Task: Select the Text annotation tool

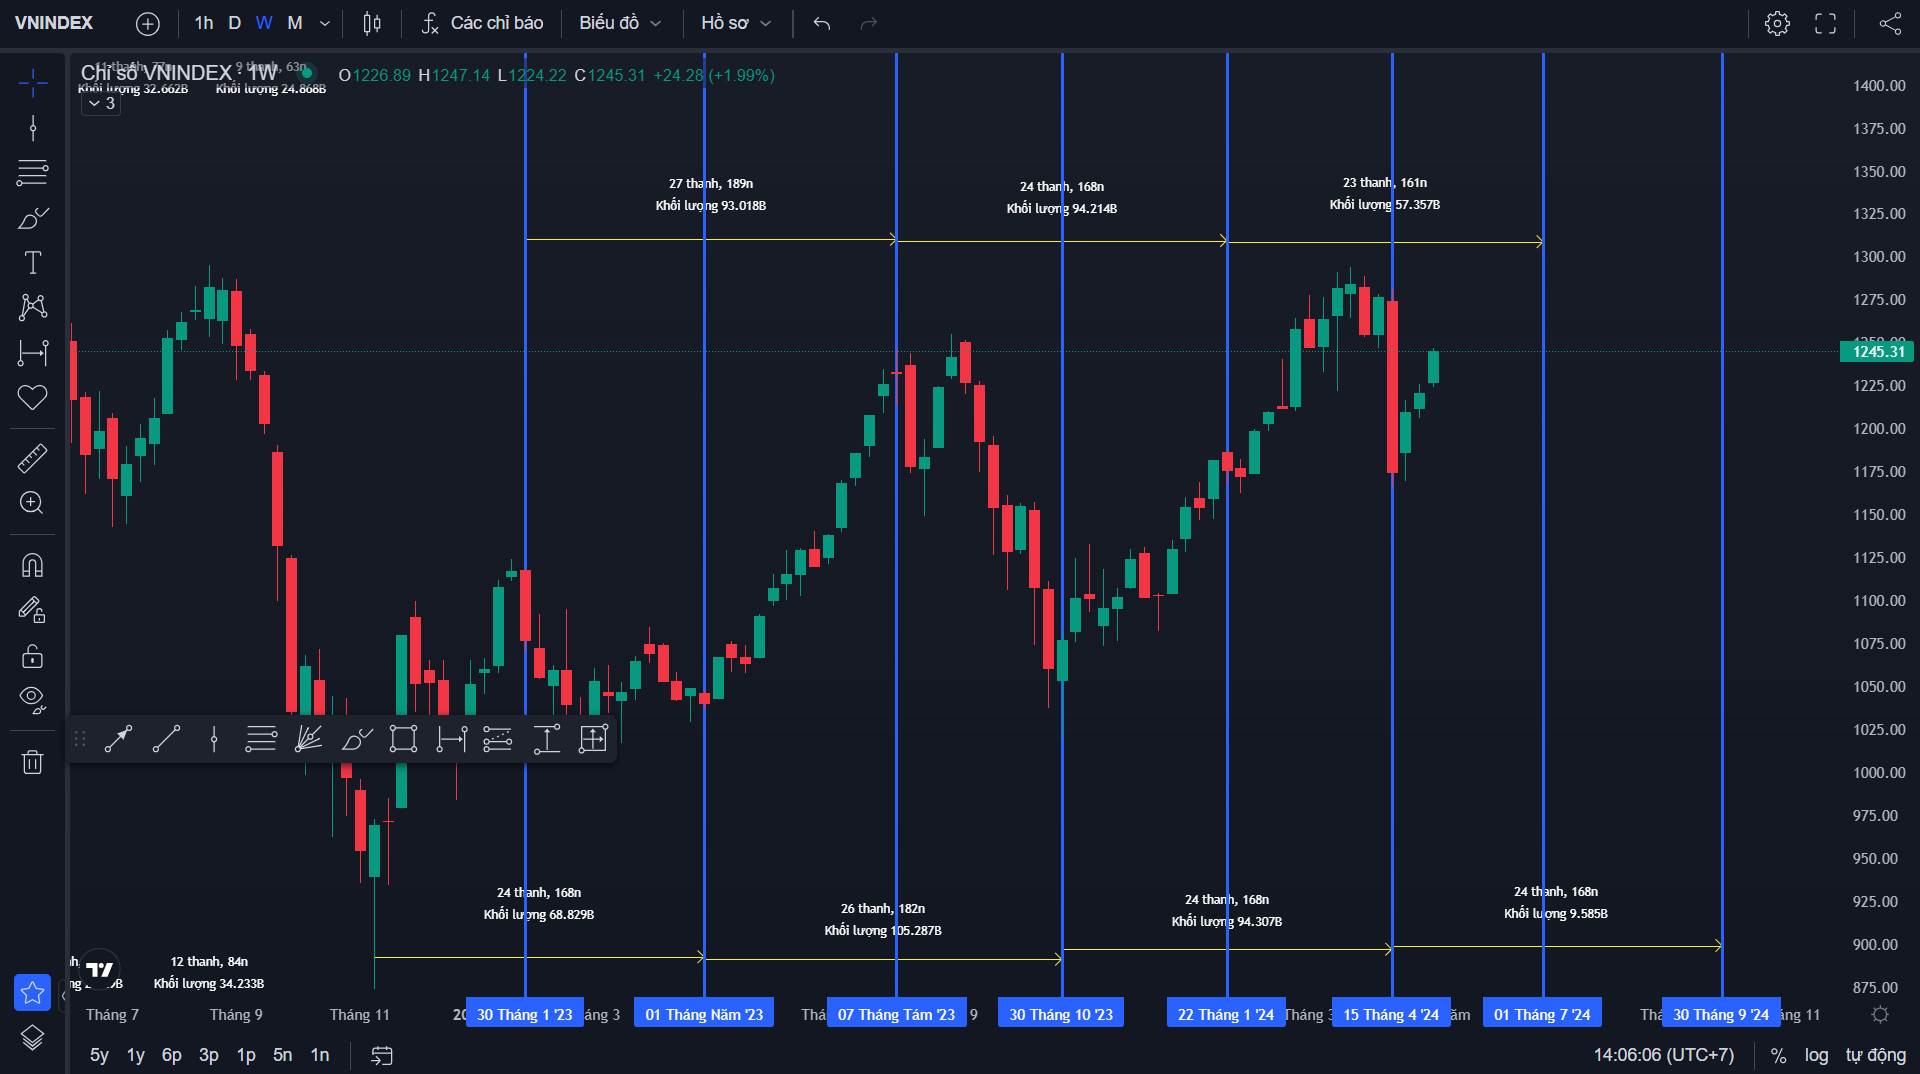Action: point(33,263)
